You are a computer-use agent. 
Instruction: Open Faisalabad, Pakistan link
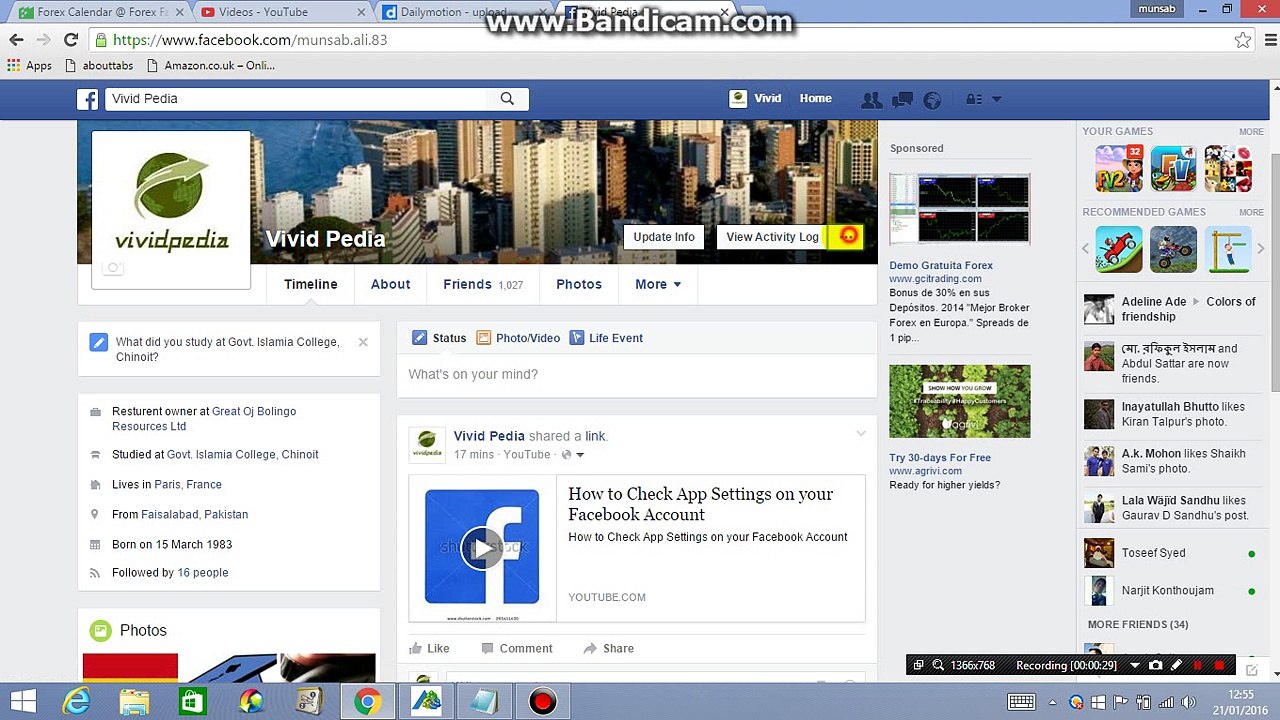pyautogui.click(x=195, y=514)
